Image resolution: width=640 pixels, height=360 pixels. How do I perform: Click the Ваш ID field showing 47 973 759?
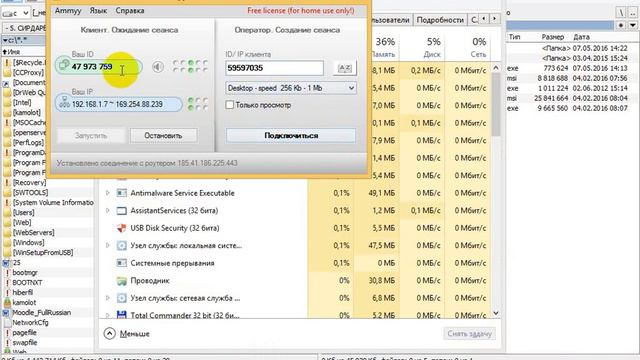pyautogui.click(x=99, y=67)
